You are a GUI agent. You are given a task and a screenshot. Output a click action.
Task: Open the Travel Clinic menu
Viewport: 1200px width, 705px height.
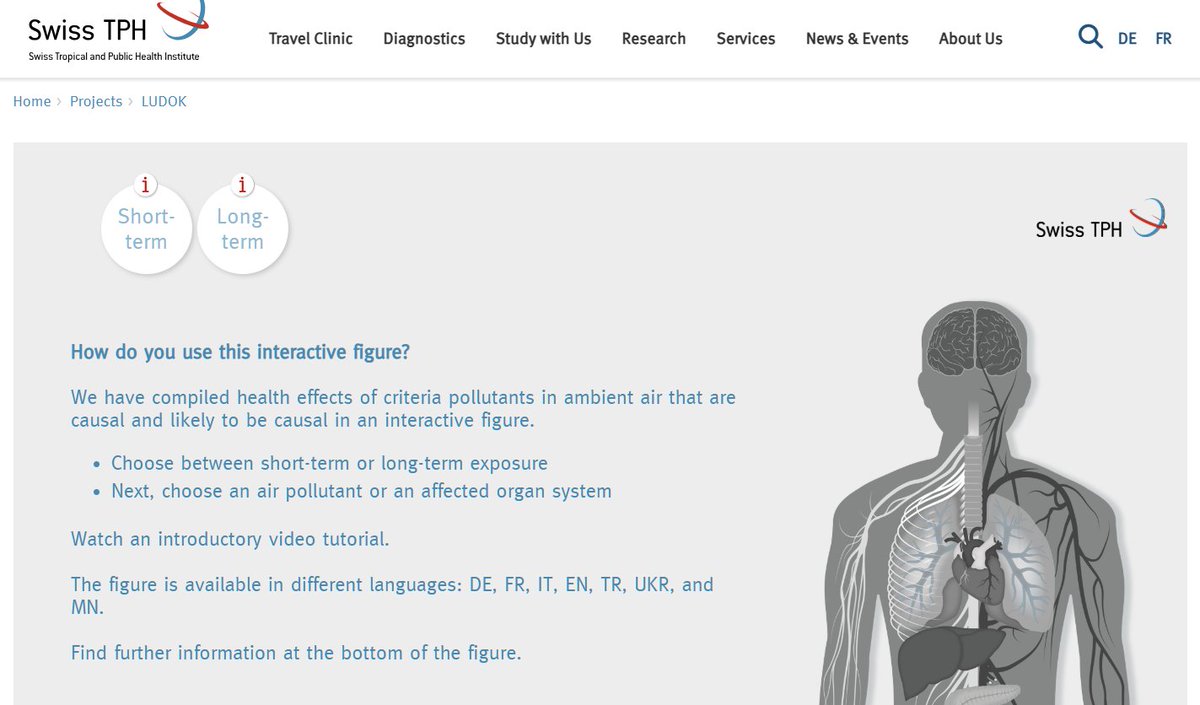point(311,39)
